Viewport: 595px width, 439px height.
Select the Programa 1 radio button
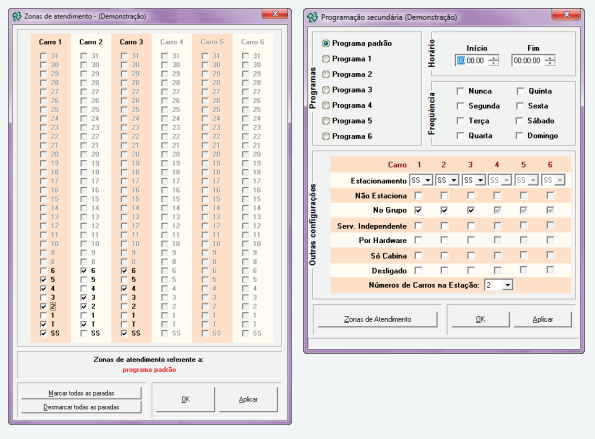[x=326, y=59]
